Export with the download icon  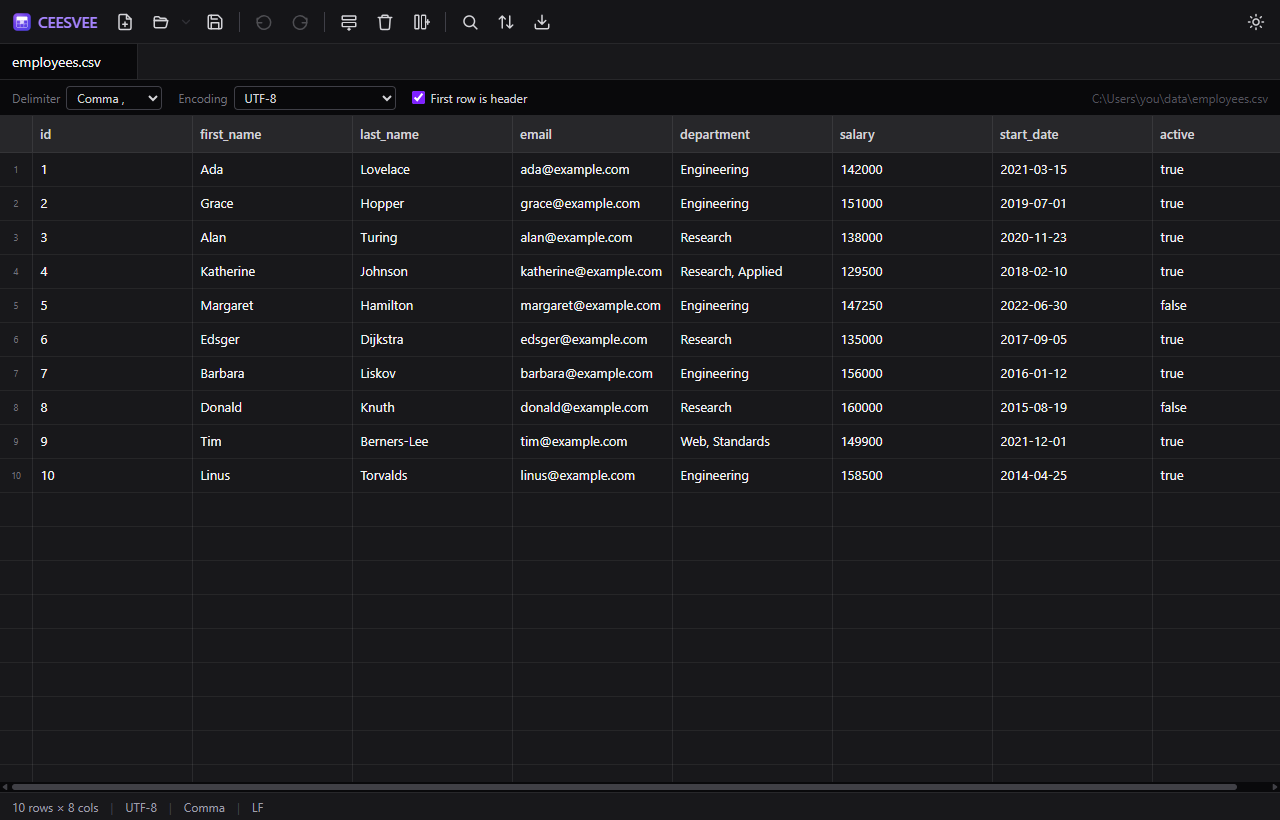[x=542, y=22]
